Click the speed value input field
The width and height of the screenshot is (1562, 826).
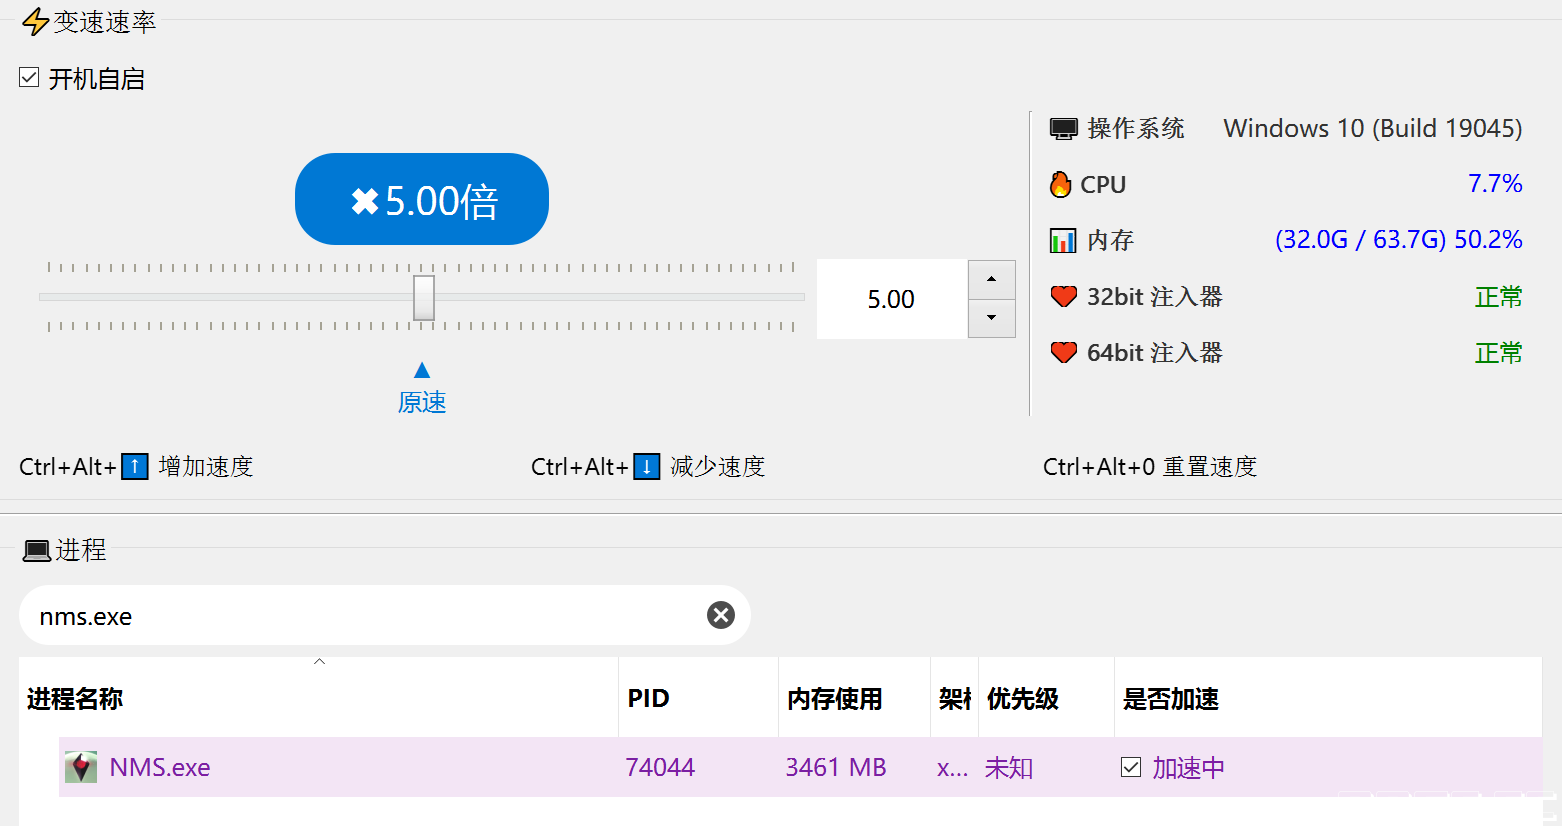pyautogui.click(x=890, y=300)
